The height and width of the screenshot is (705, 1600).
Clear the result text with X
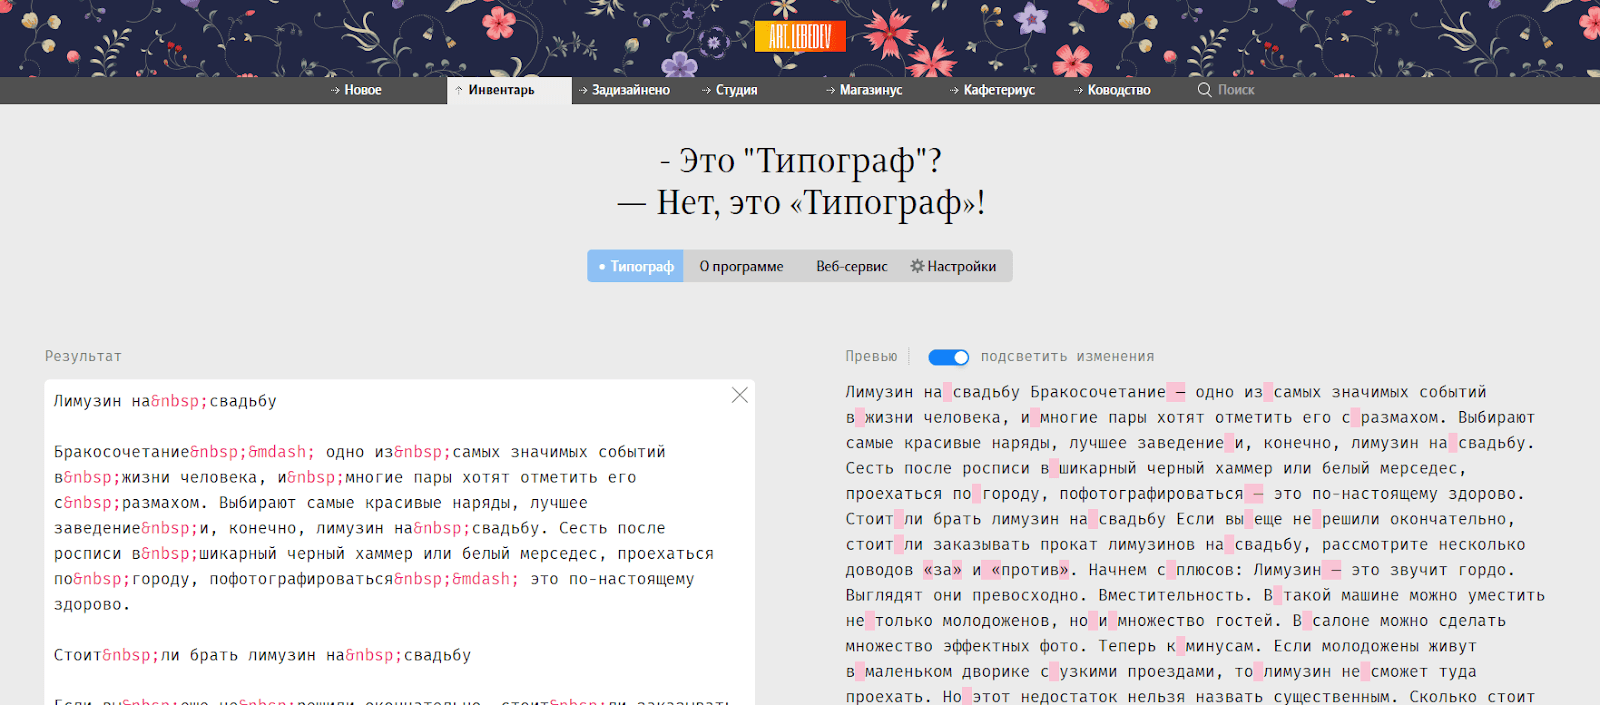pyautogui.click(x=740, y=395)
